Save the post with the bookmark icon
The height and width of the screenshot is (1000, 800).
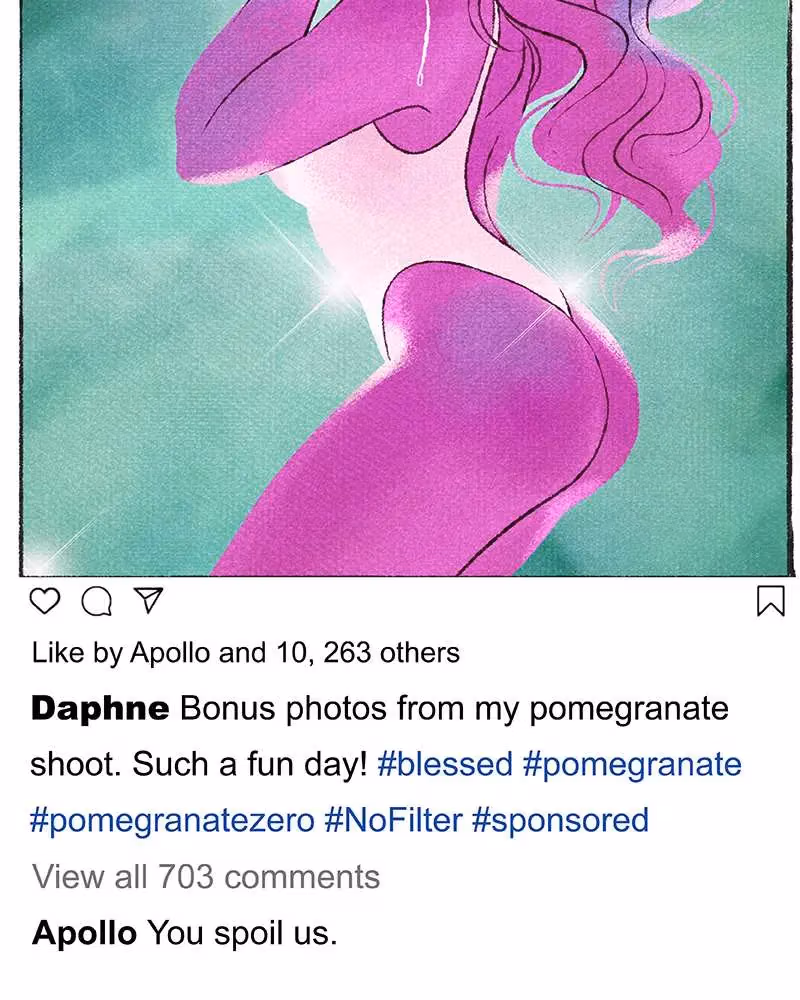coord(770,601)
